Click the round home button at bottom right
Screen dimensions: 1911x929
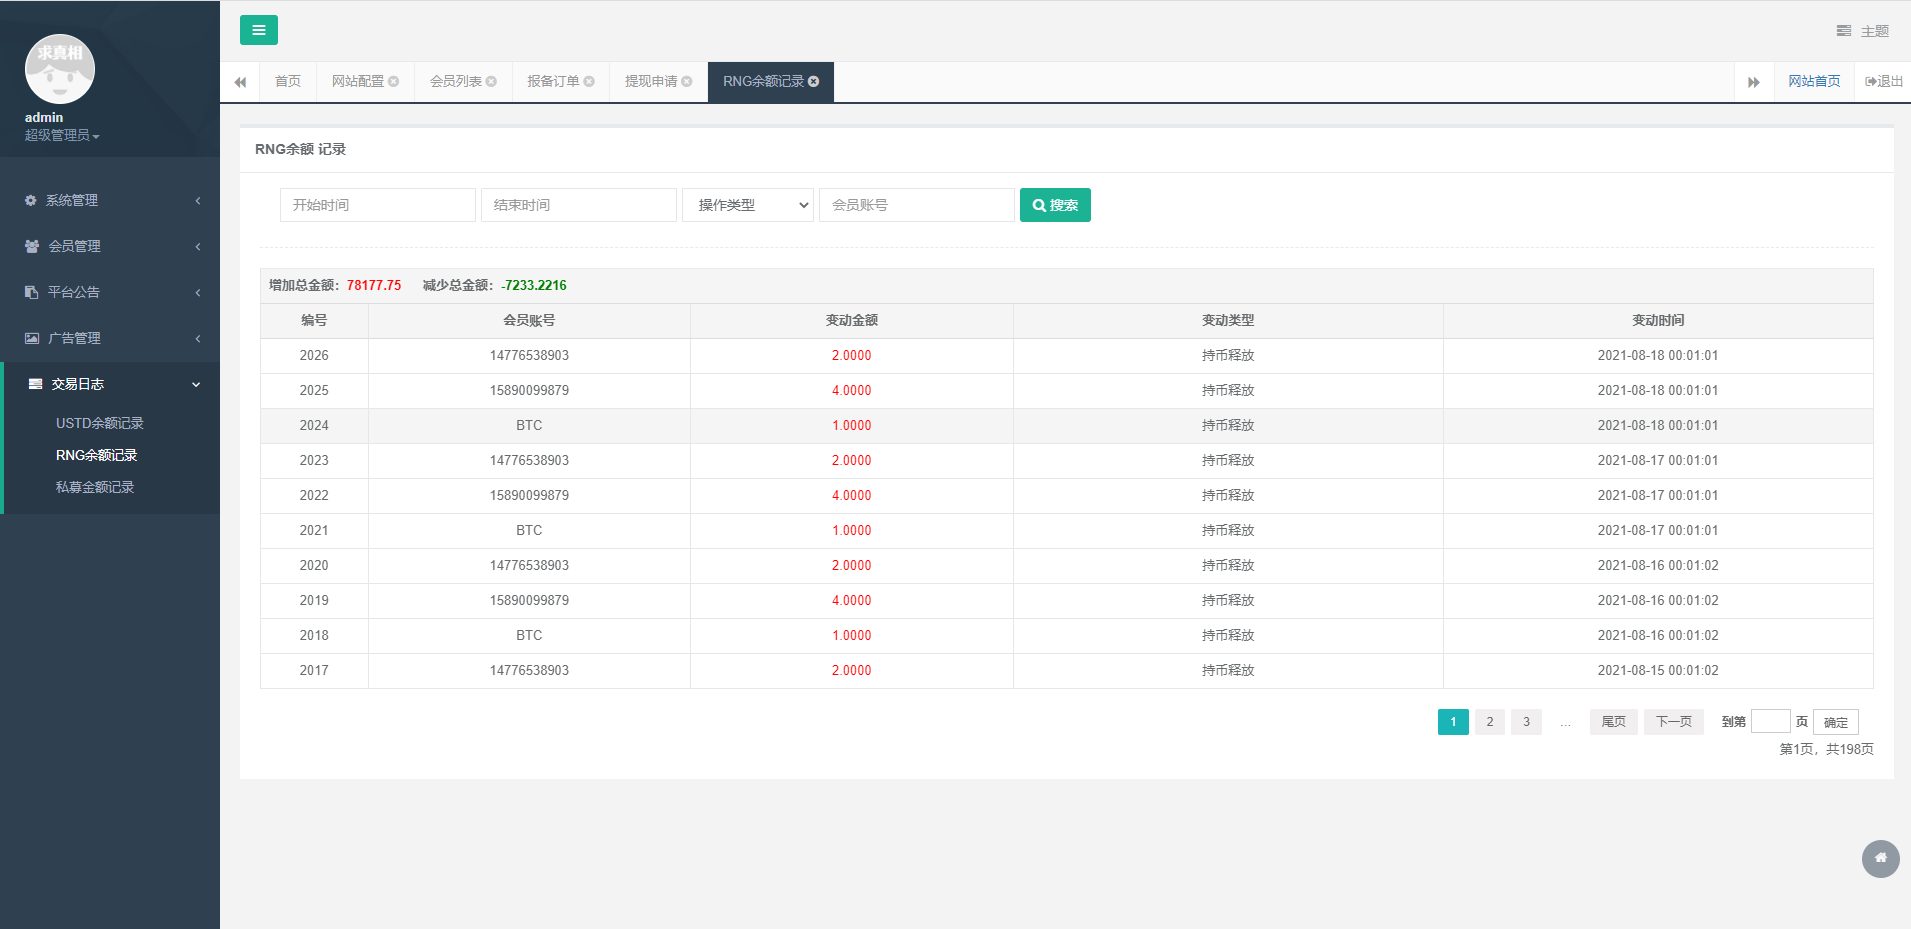tap(1880, 858)
